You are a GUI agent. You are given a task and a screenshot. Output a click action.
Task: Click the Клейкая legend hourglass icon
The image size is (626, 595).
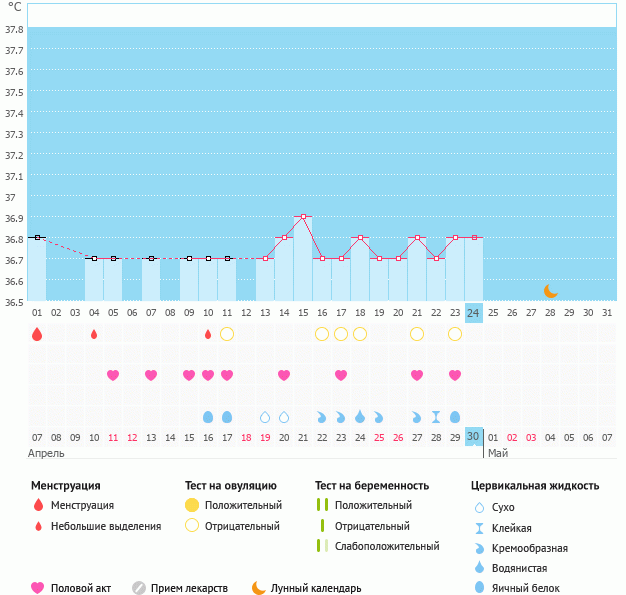pos(480,528)
